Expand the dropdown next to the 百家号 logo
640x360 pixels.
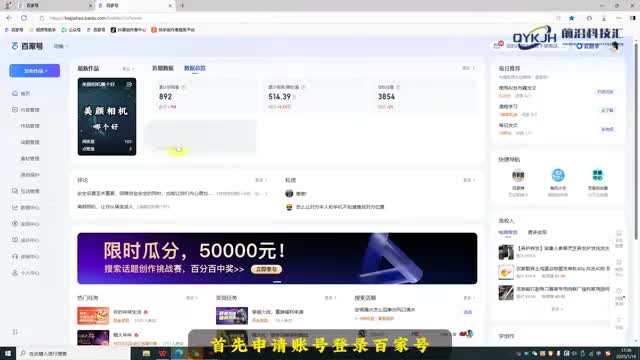click(x=60, y=46)
